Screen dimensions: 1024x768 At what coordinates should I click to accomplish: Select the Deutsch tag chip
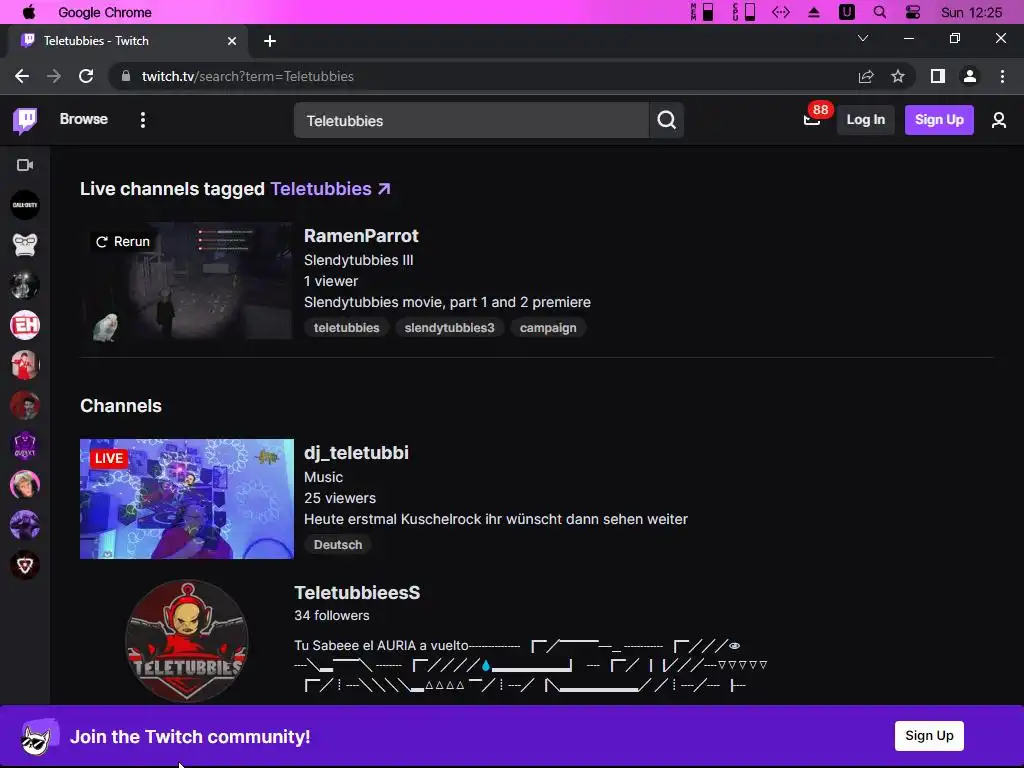click(338, 545)
